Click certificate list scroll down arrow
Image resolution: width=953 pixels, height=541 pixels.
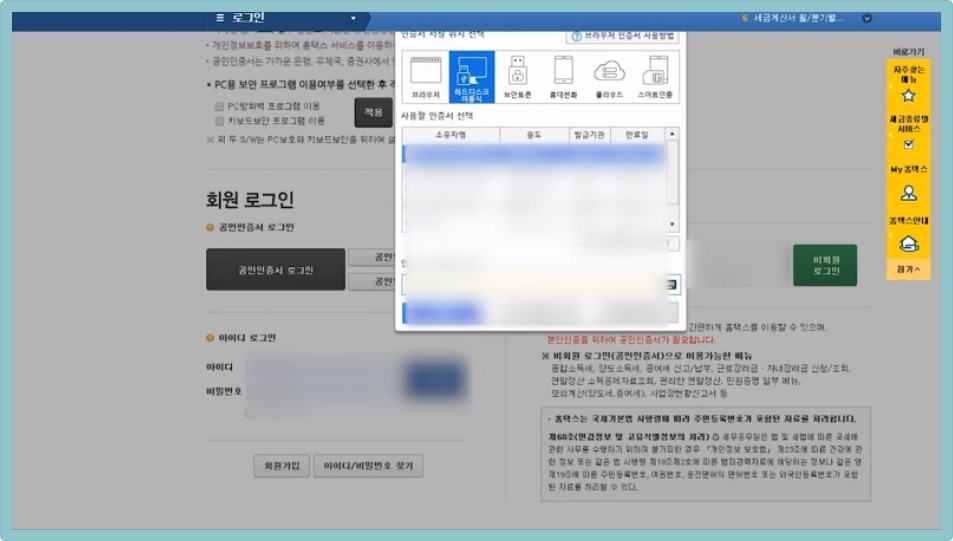tap(672, 224)
